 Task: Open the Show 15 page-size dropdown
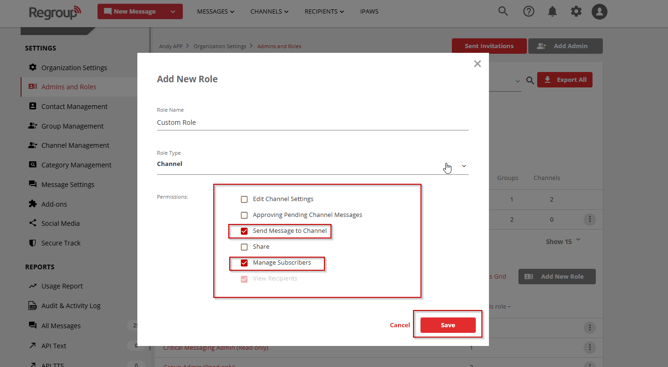(x=563, y=241)
